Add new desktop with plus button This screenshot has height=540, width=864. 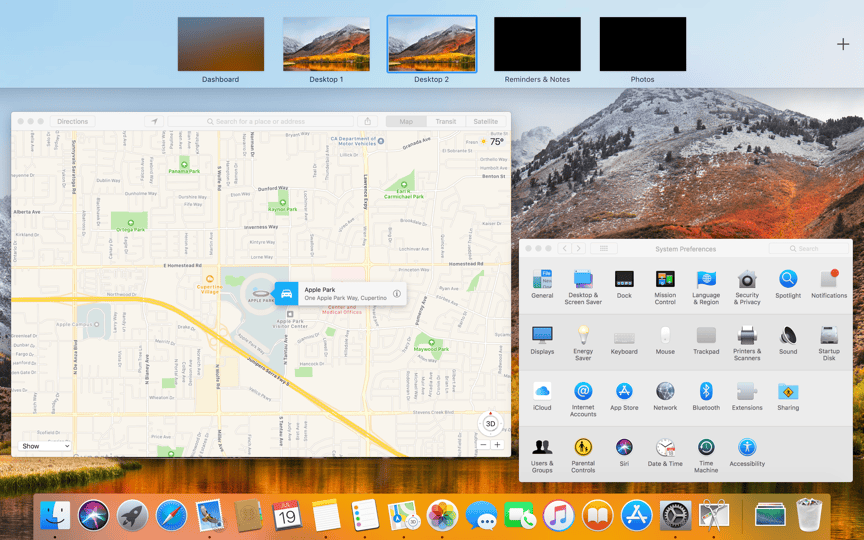(x=843, y=44)
